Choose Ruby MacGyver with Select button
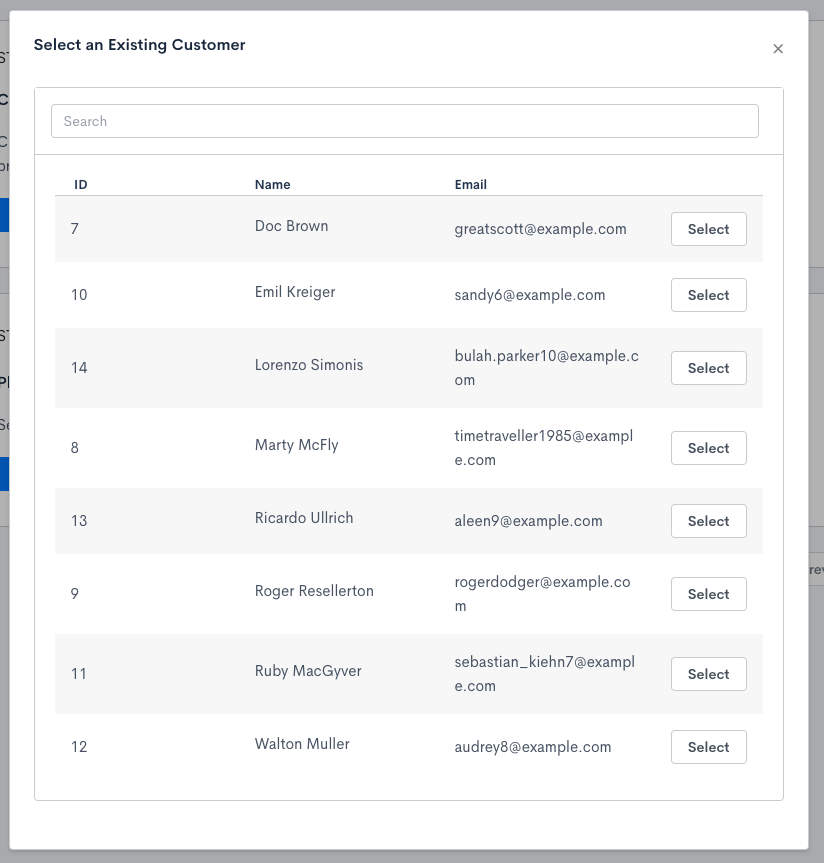Image resolution: width=824 pixels, height=863 pixels. pos(708,674)
